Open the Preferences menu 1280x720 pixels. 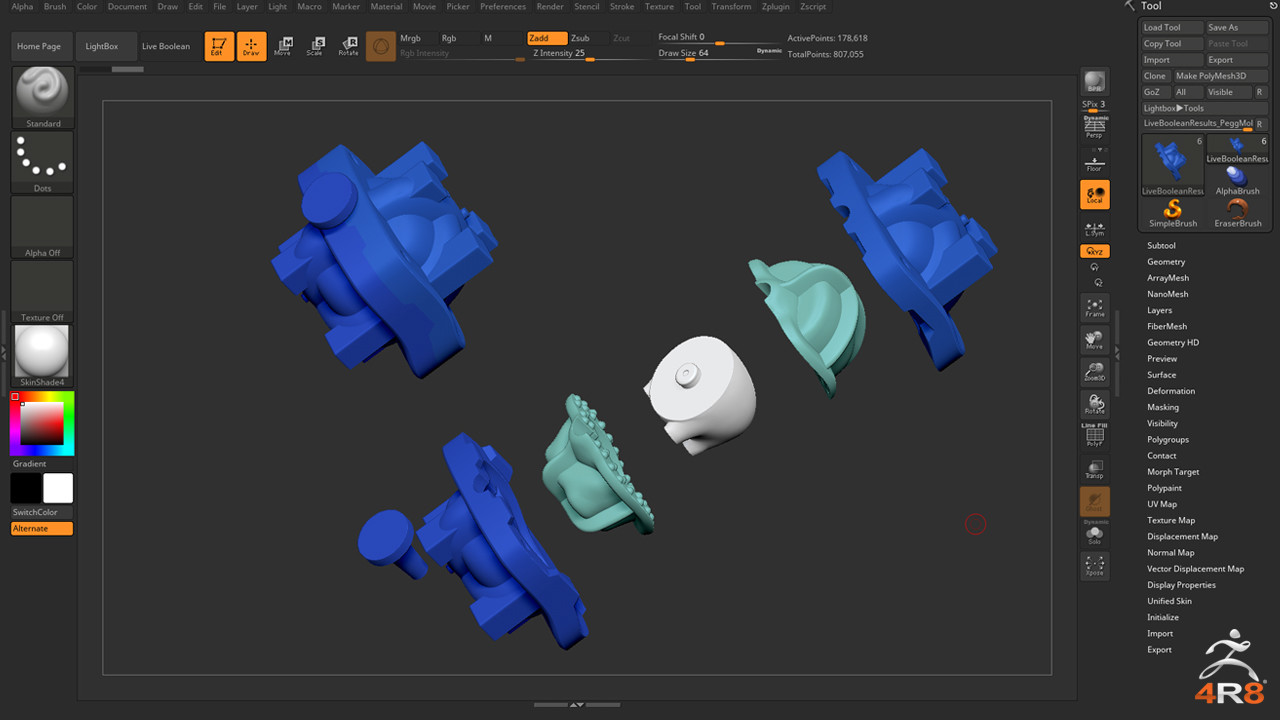pyautogui.click(x=502, y=7)
